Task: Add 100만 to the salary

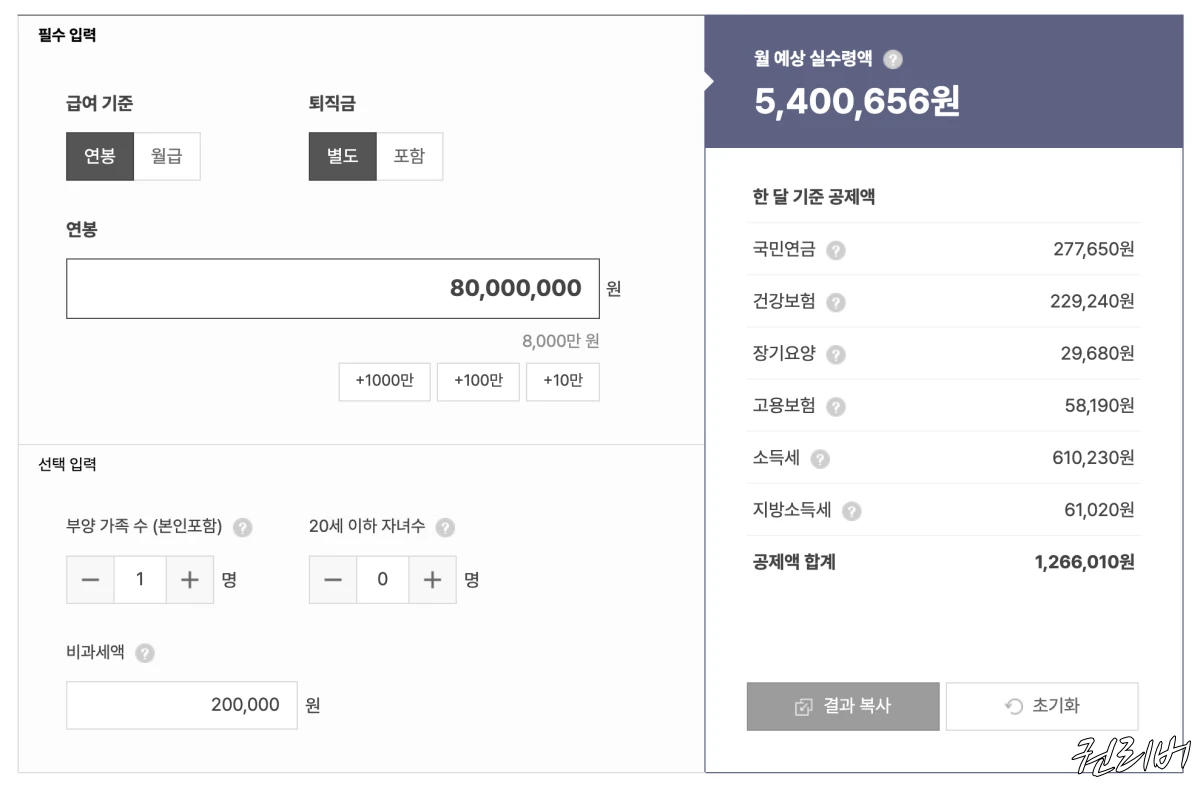Action: click(x=478, y=381)
